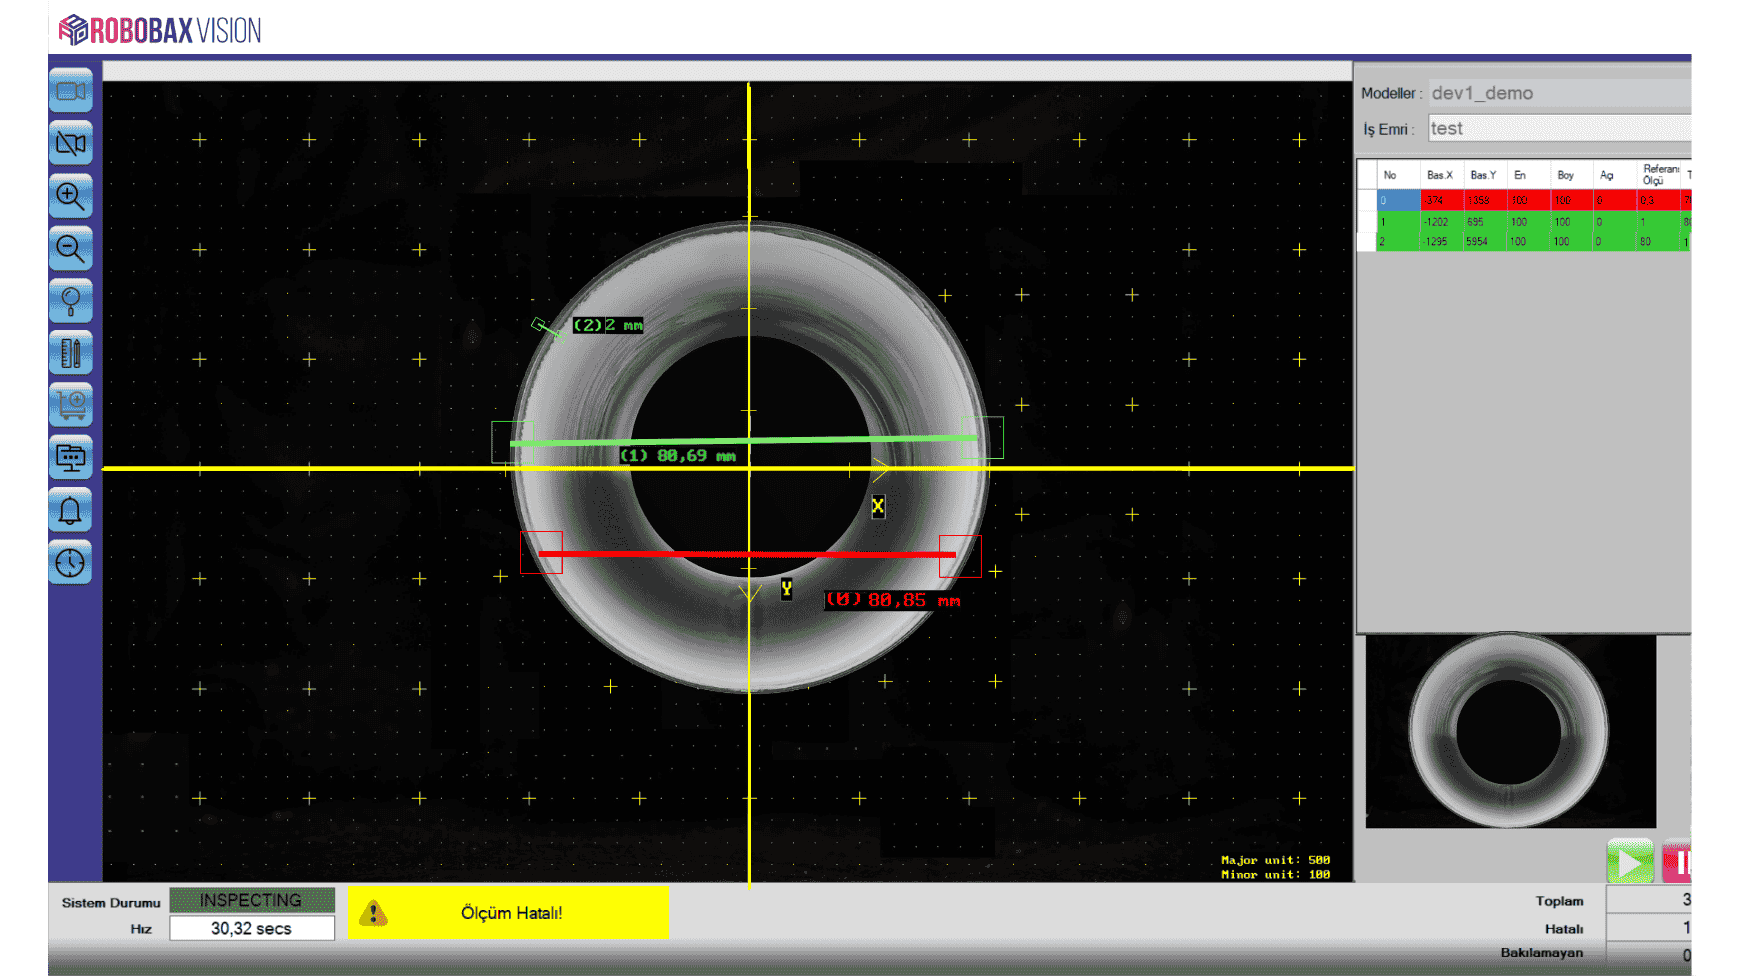
Task: Click the Major unit: 500 text
Action: pyautogui.click(x=1275, y=860)
